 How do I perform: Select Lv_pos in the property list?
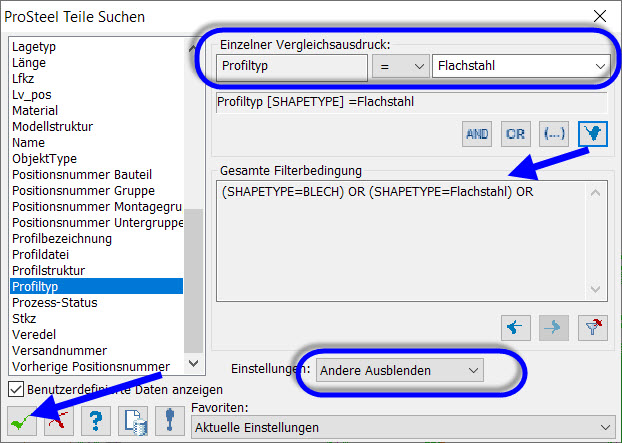tap(96, 95)
